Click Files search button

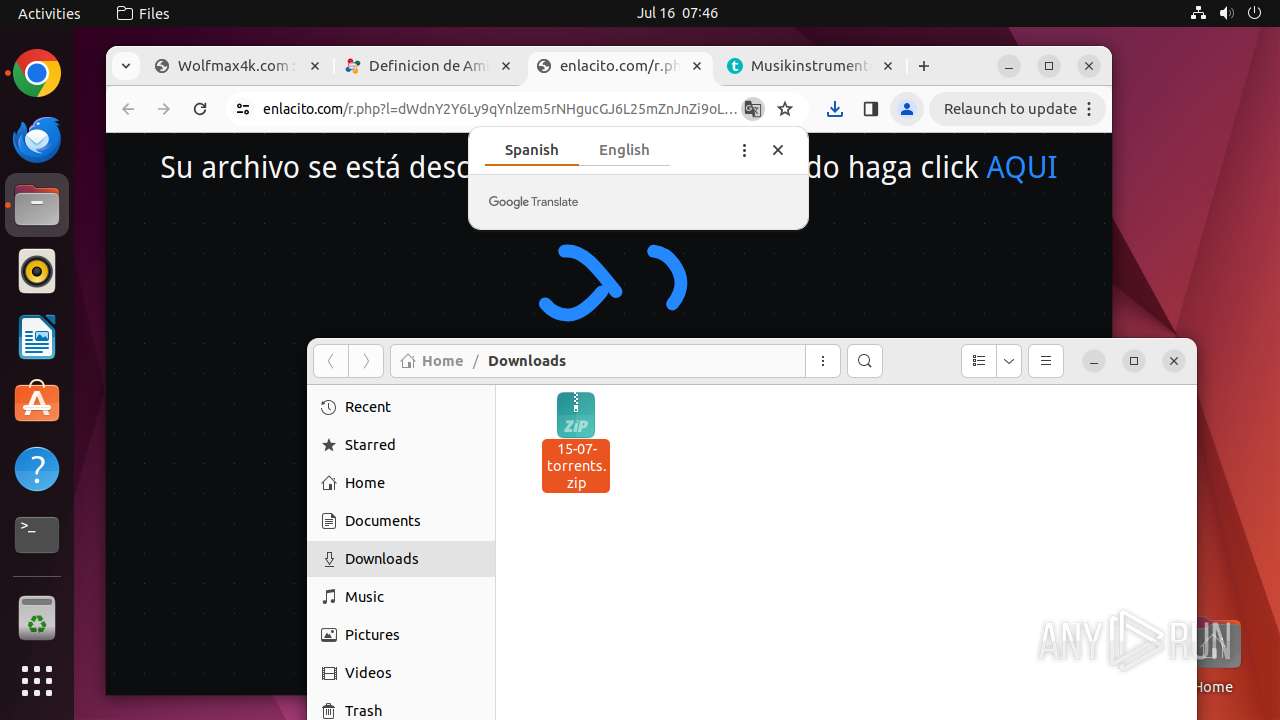click(x=865, y=361)
